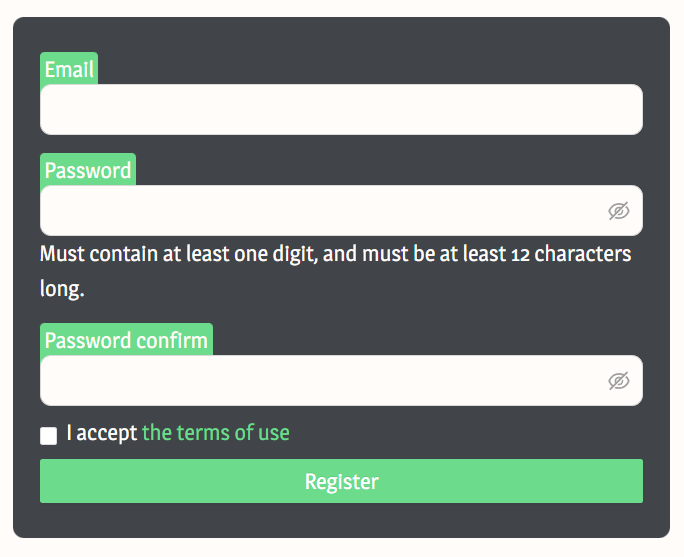This screenshot has width=684, height=557.
Task: Select the Password confirm input field
Action: click(x=320, y=381)
